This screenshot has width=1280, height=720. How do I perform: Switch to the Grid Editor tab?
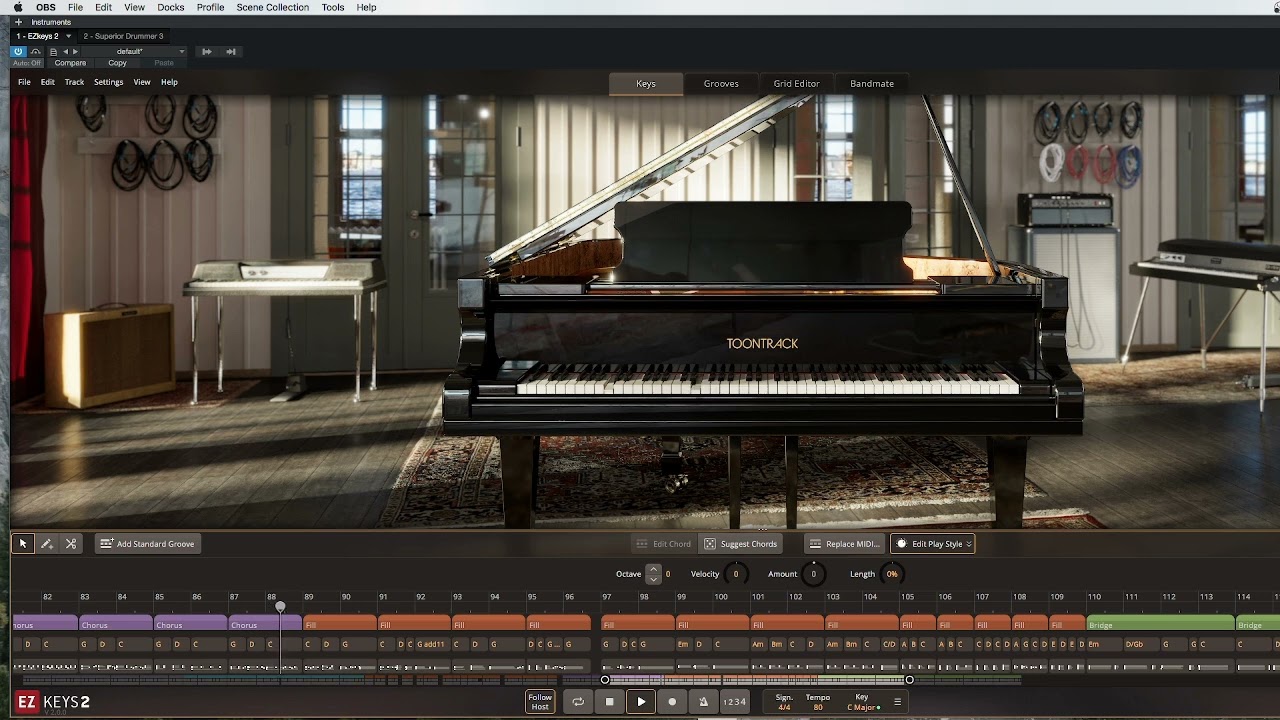pos(797,84)
